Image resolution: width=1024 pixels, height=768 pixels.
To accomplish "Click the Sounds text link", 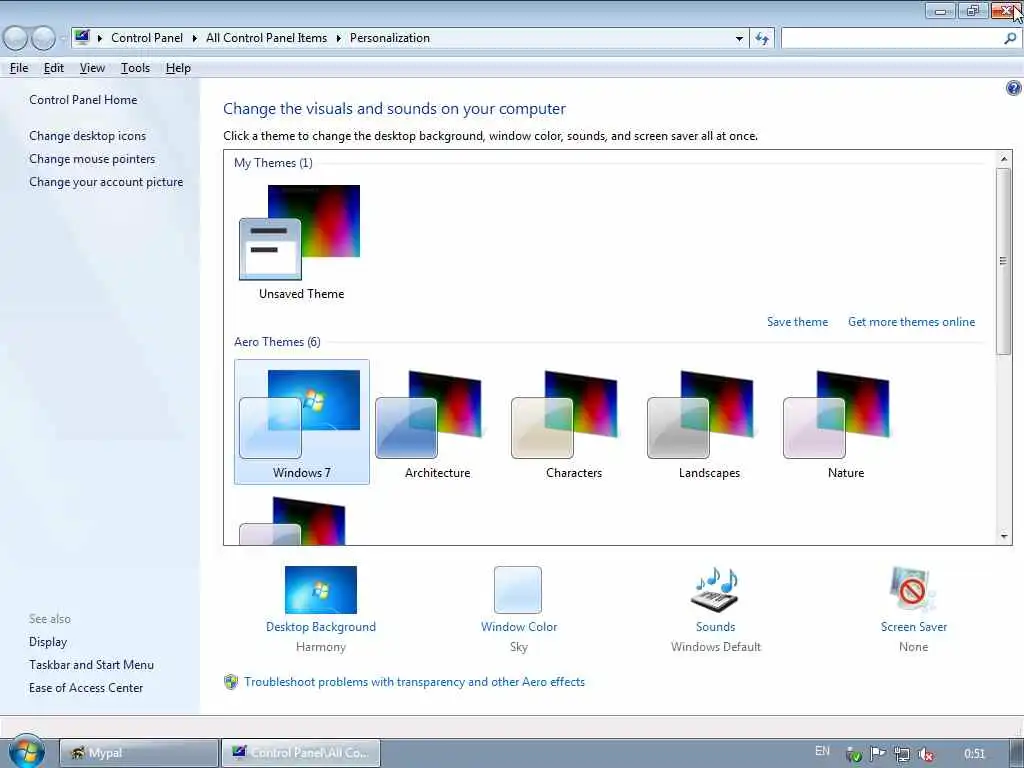I will click(x=715, y=627).
